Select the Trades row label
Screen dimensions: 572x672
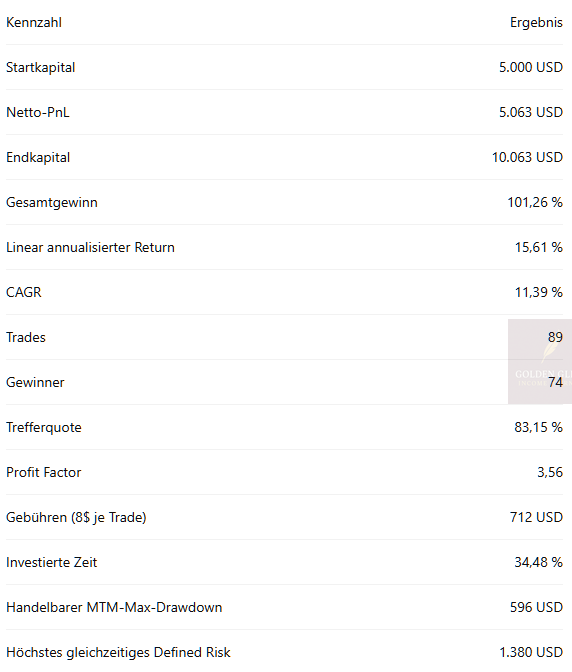[x=26, y=337]
